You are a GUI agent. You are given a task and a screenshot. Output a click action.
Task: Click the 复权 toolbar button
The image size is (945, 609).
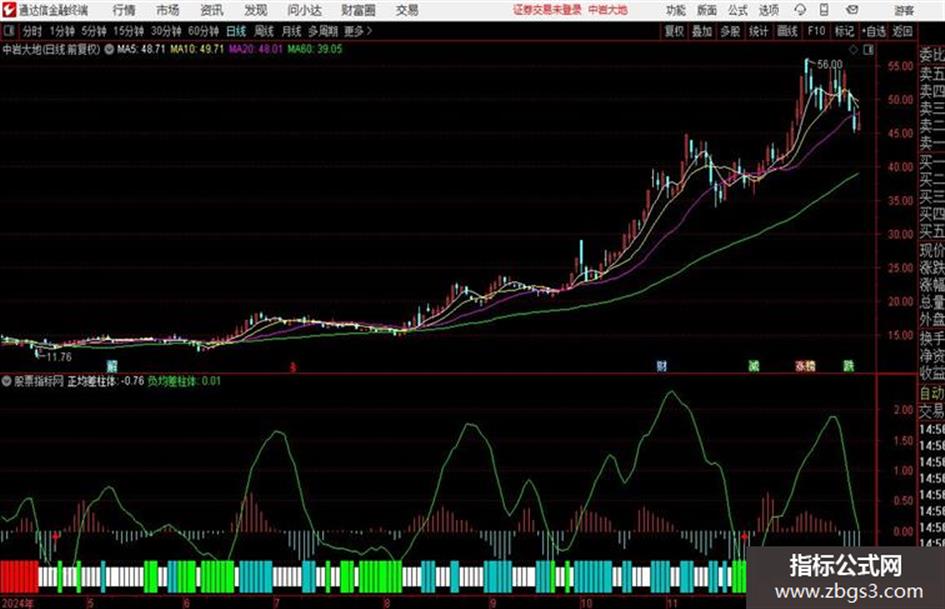click(x=674, y=31)
